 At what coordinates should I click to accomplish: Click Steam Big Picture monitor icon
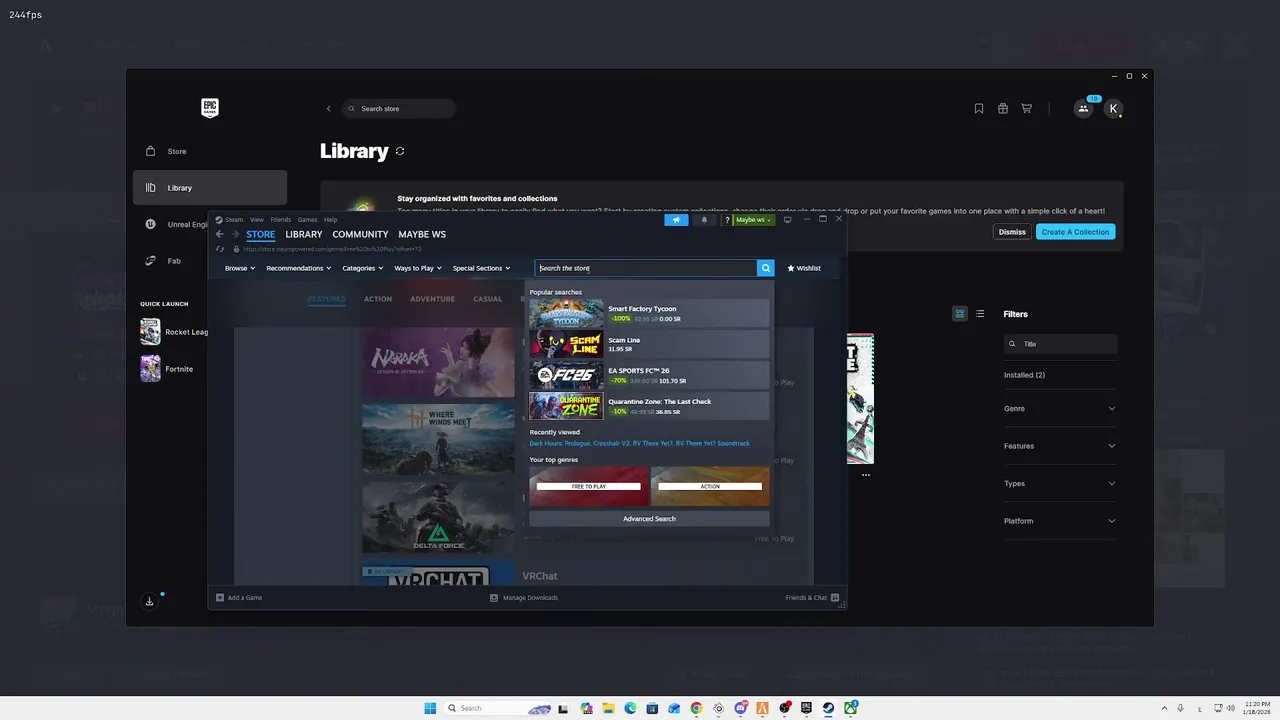788,219
